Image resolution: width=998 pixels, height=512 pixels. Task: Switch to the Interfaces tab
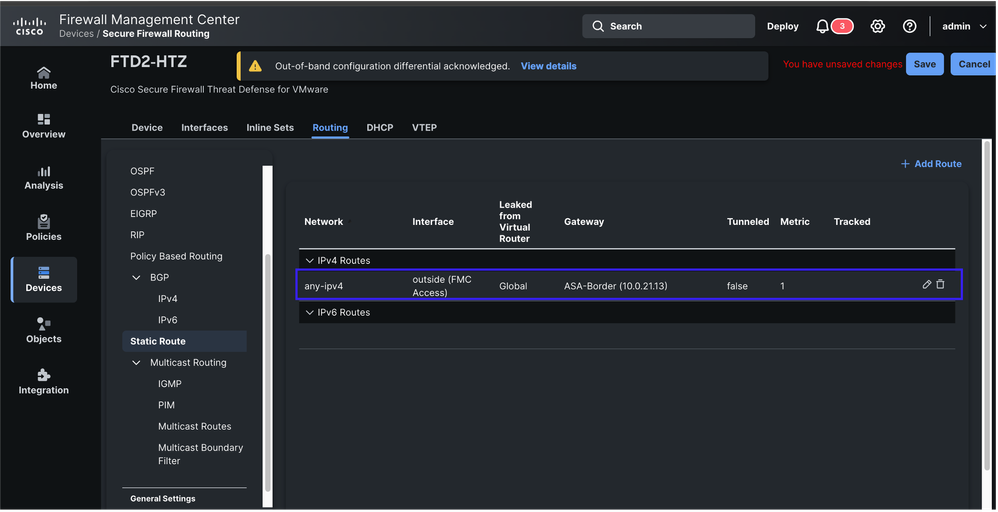coord(204,127)
